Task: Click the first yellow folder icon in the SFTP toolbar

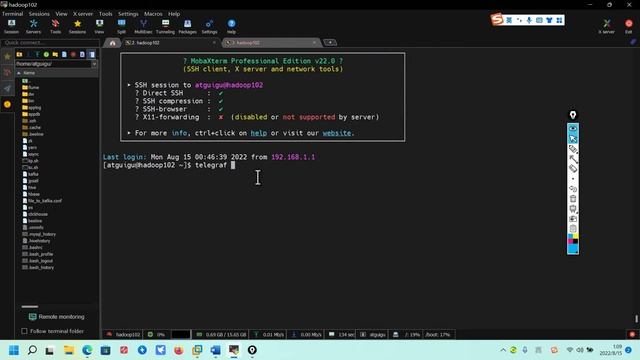Action: pyautogui.click(x=19, y=54)
